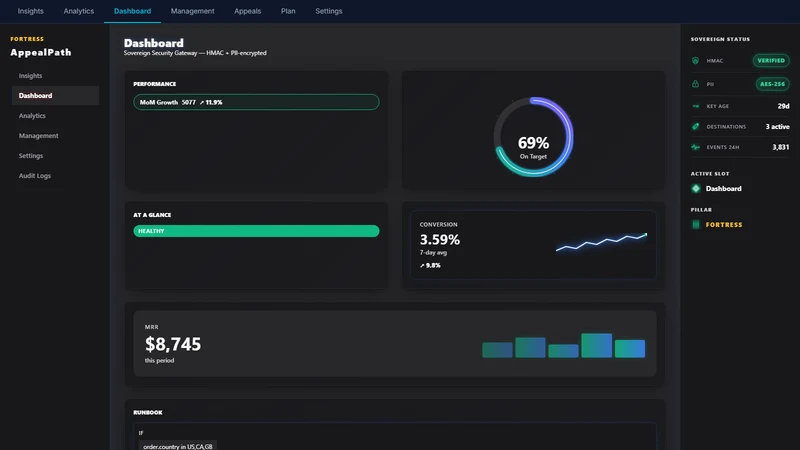Click the HEALTHY status bar

pyautogui.click(x=256, y=231)
